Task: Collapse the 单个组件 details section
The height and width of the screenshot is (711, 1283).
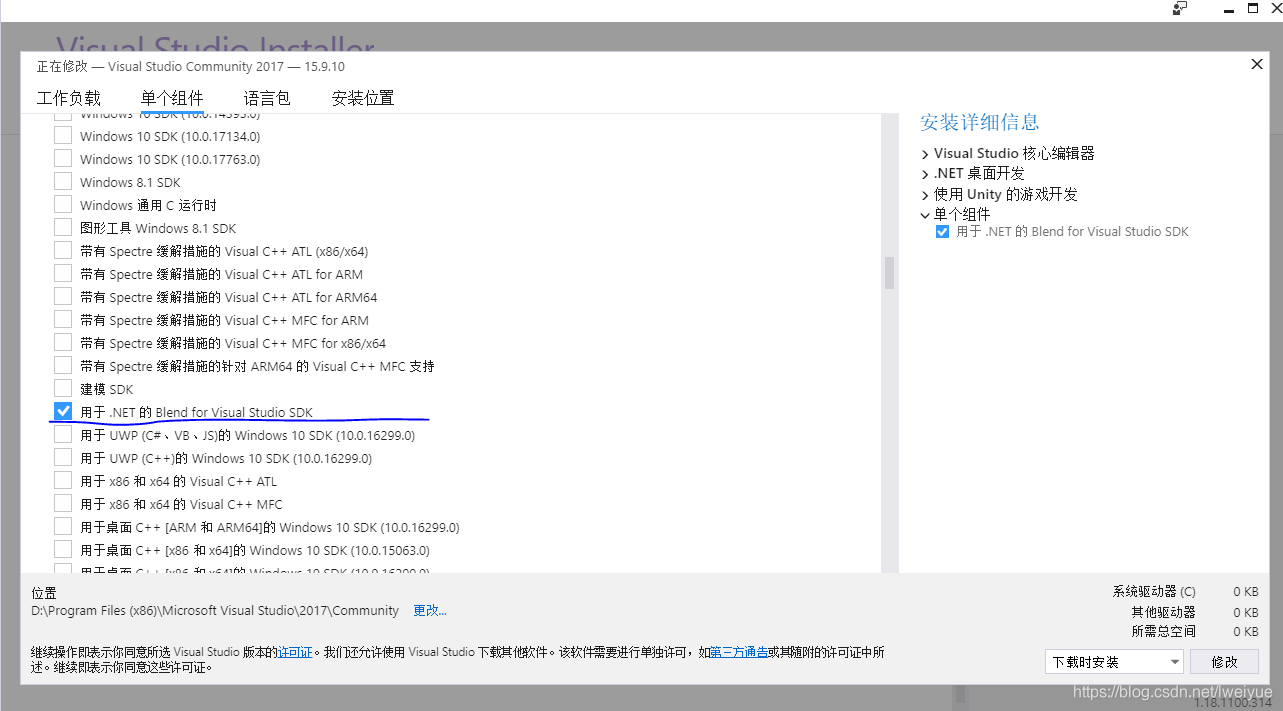Action: 925,215
